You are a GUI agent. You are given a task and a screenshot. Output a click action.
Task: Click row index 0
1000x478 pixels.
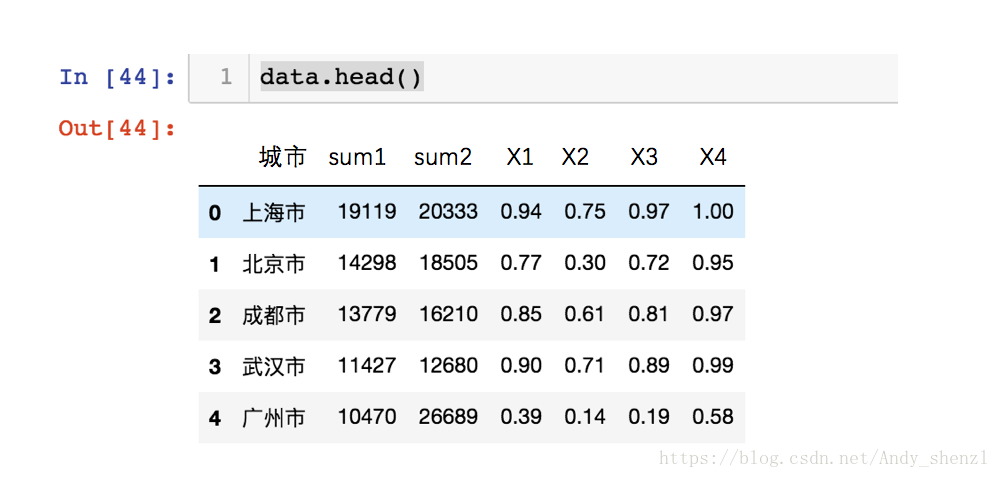coord(215,213)
